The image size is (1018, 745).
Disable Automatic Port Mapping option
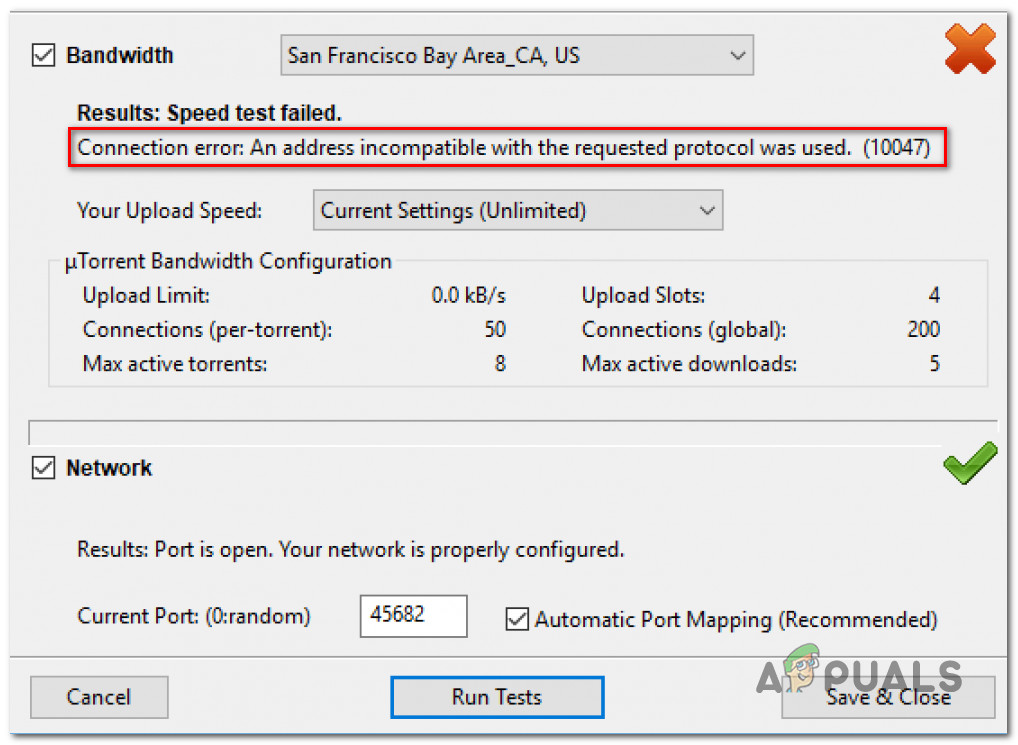[x=517, y=619]
